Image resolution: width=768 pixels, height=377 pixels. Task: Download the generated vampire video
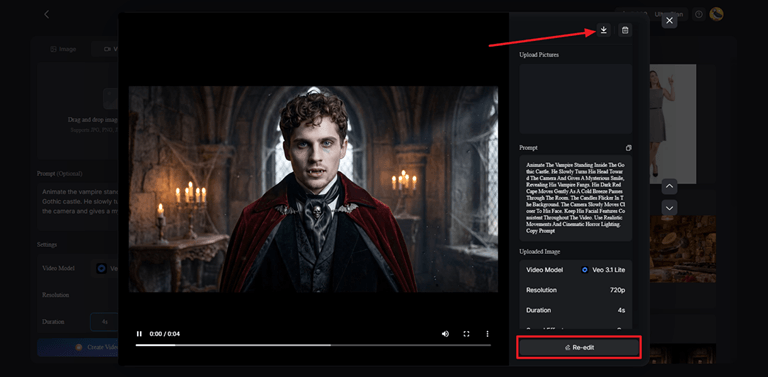pyautogui.click(x=603, y=30)
